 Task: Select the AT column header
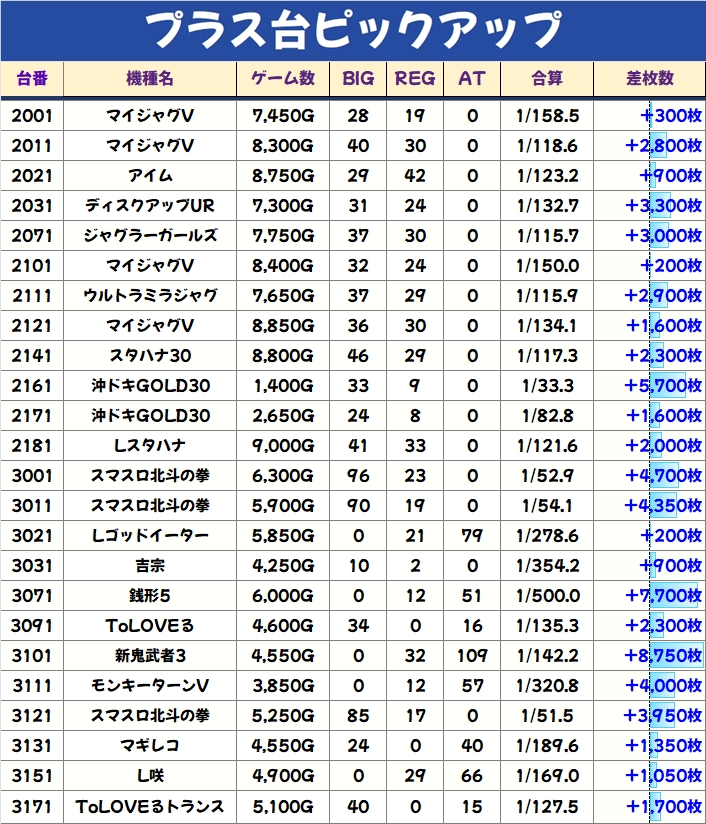[x=472, y=78]
